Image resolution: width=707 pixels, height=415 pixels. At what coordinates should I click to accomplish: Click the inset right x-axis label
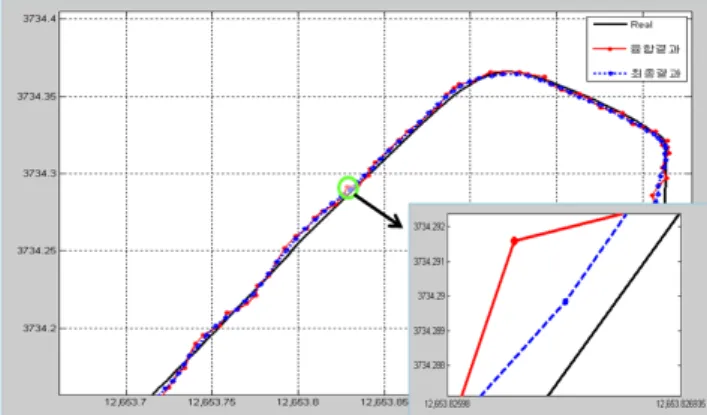pos(680,404)
